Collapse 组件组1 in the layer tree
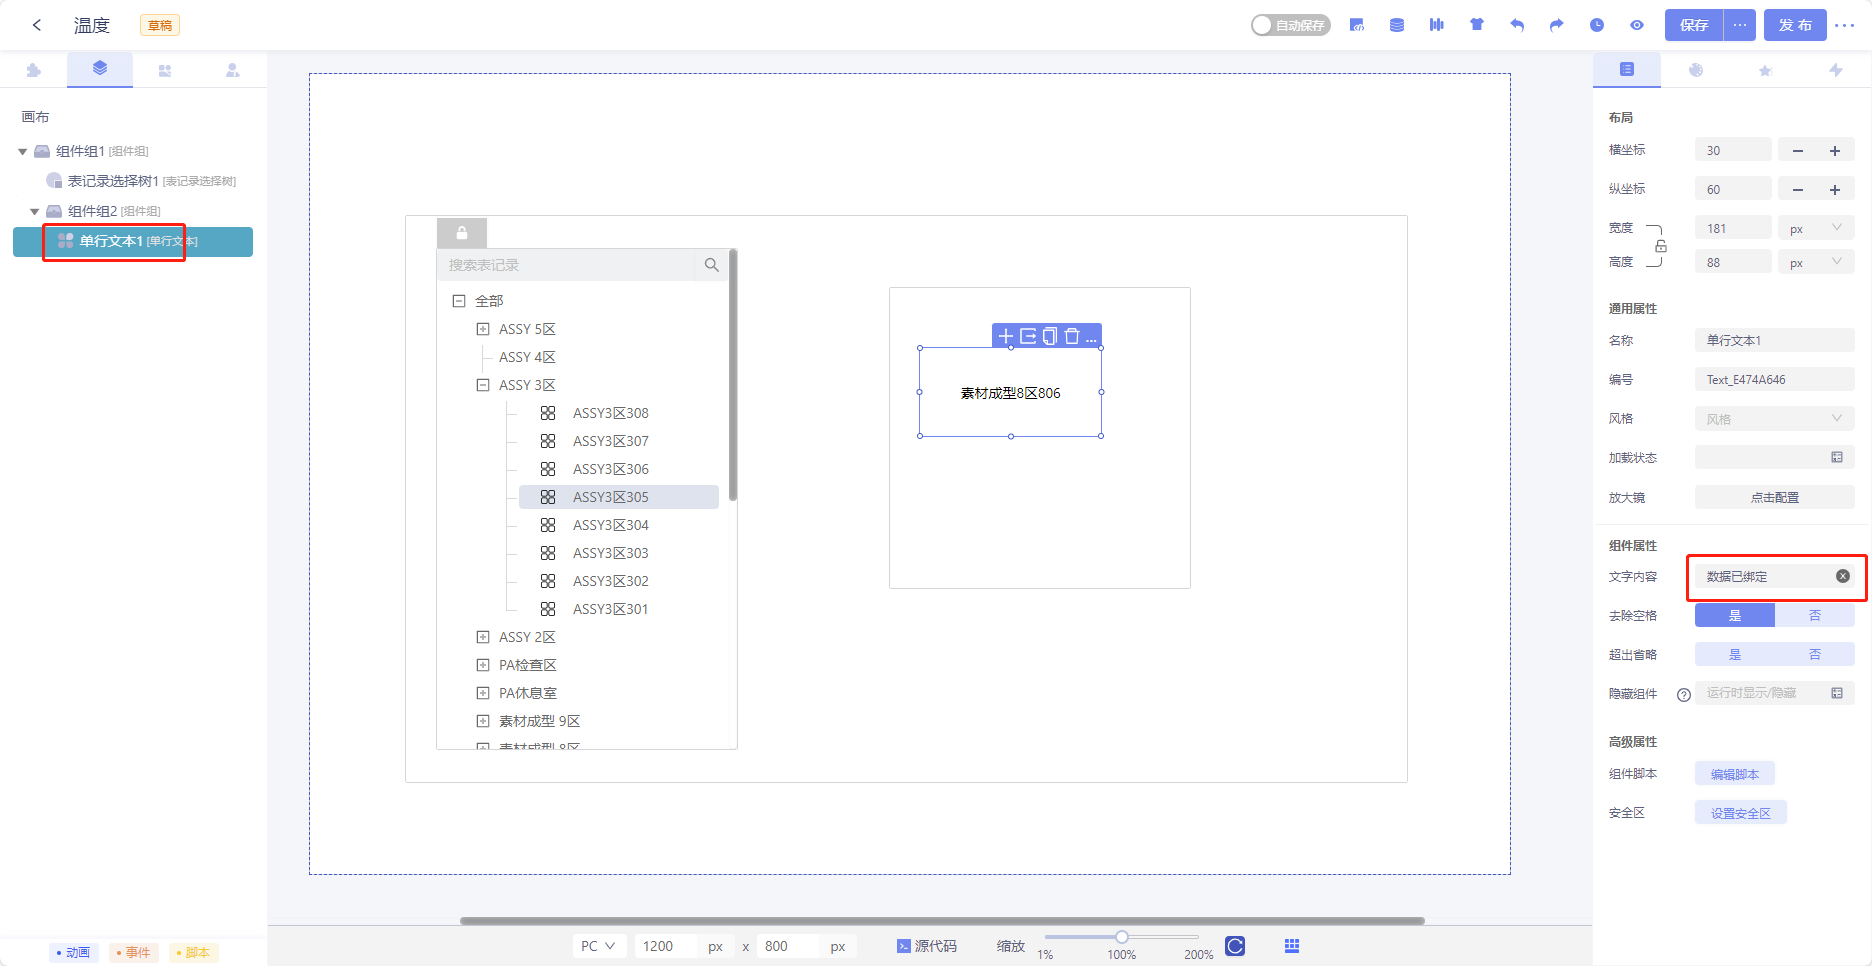Image resolution: width=1872 pixels, height=966 pixels. pos(22,152)
